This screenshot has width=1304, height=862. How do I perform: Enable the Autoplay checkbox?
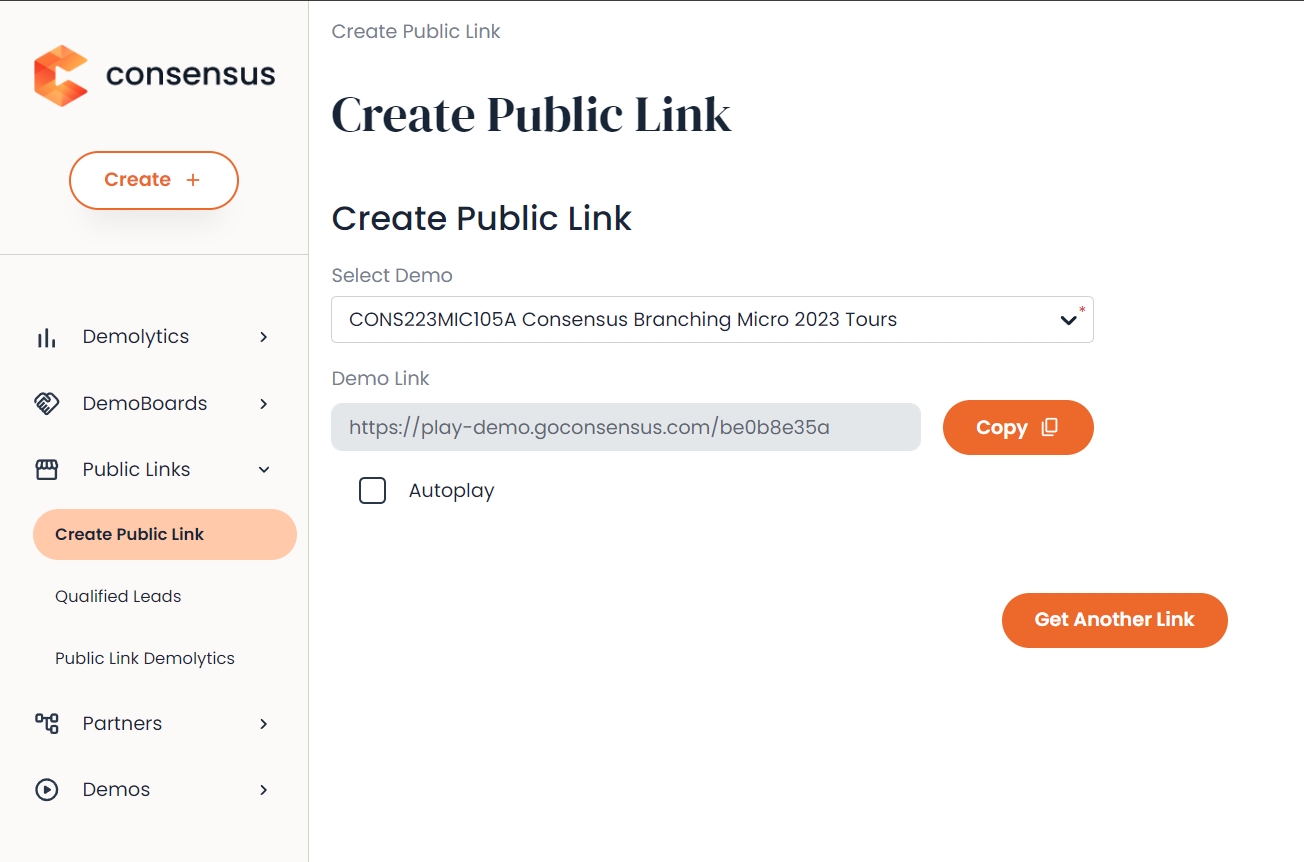pos(372,490)
